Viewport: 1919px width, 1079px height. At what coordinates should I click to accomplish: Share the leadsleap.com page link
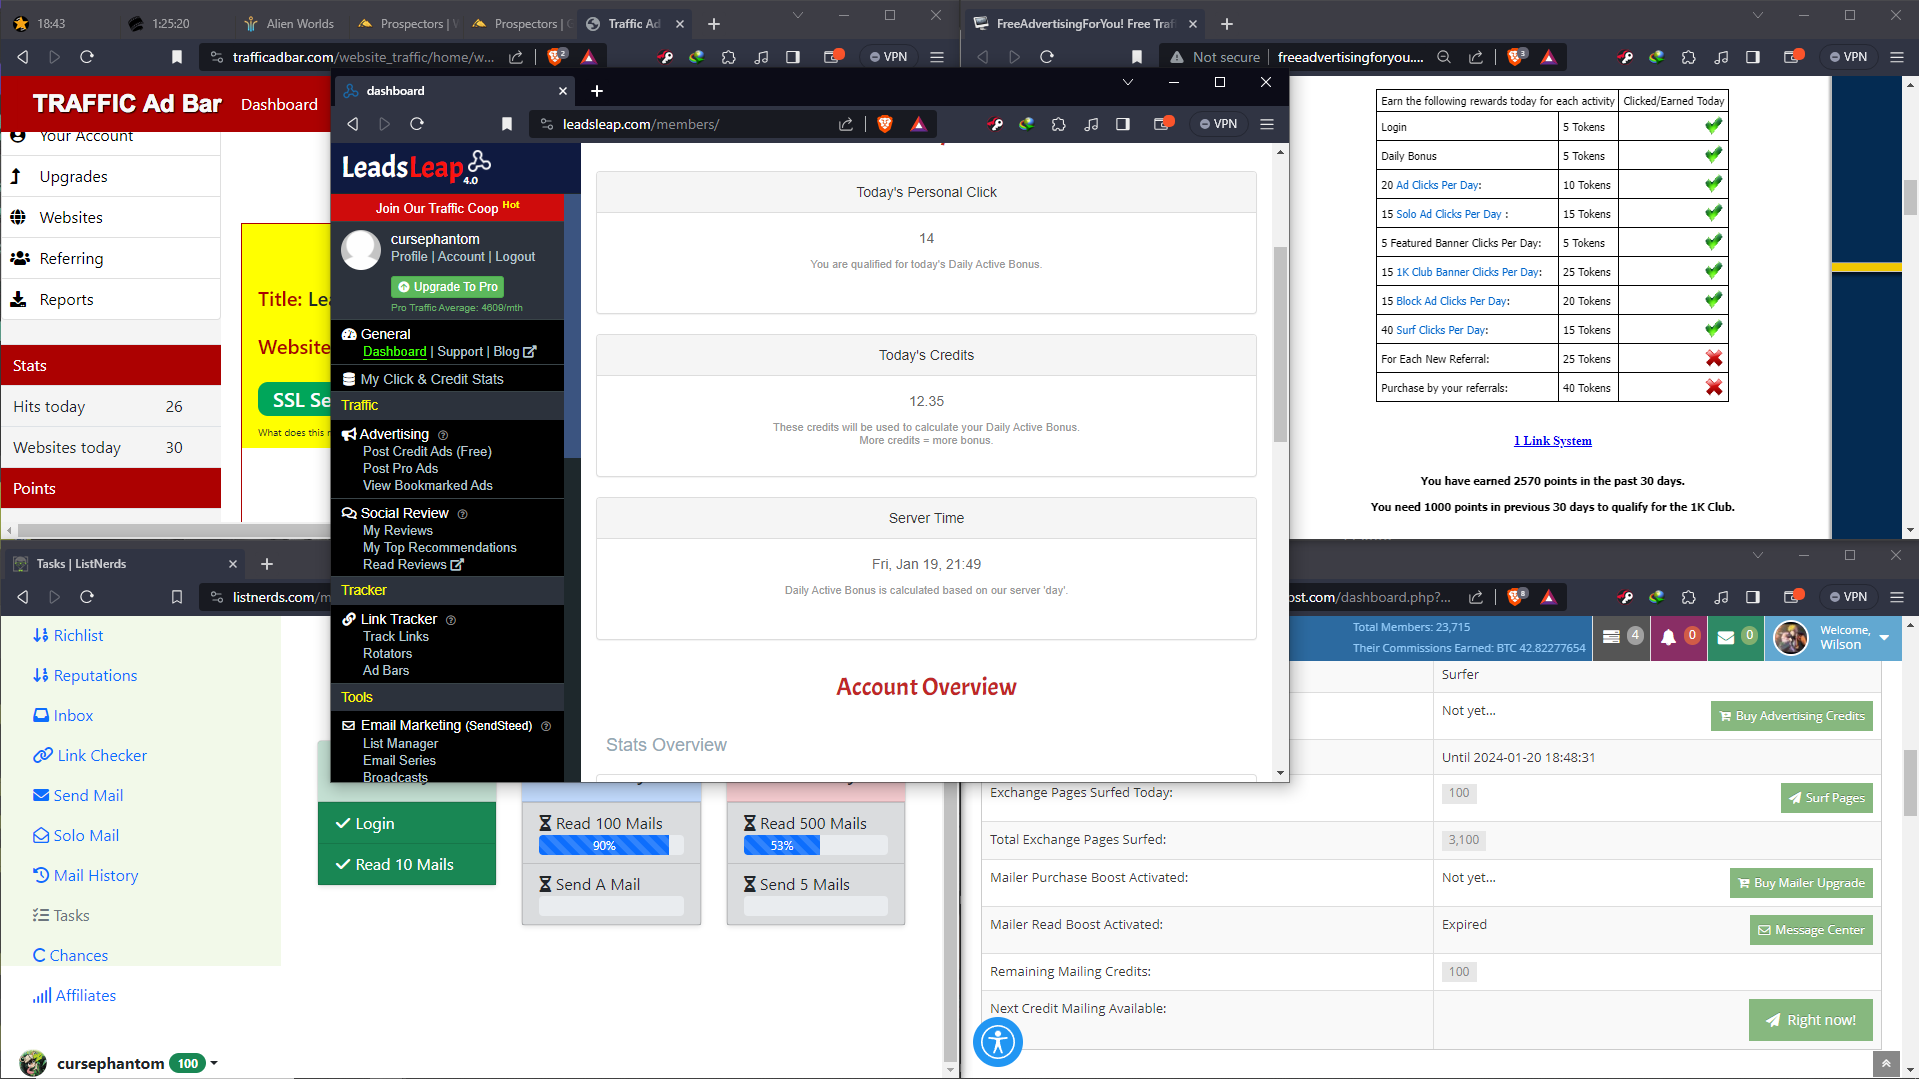[x=846, y=124]
